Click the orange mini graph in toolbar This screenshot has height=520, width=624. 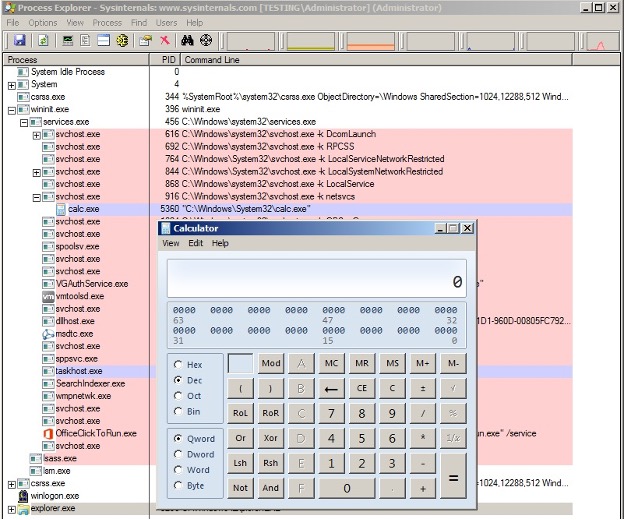pyautogui.click(x=370, y=41)
